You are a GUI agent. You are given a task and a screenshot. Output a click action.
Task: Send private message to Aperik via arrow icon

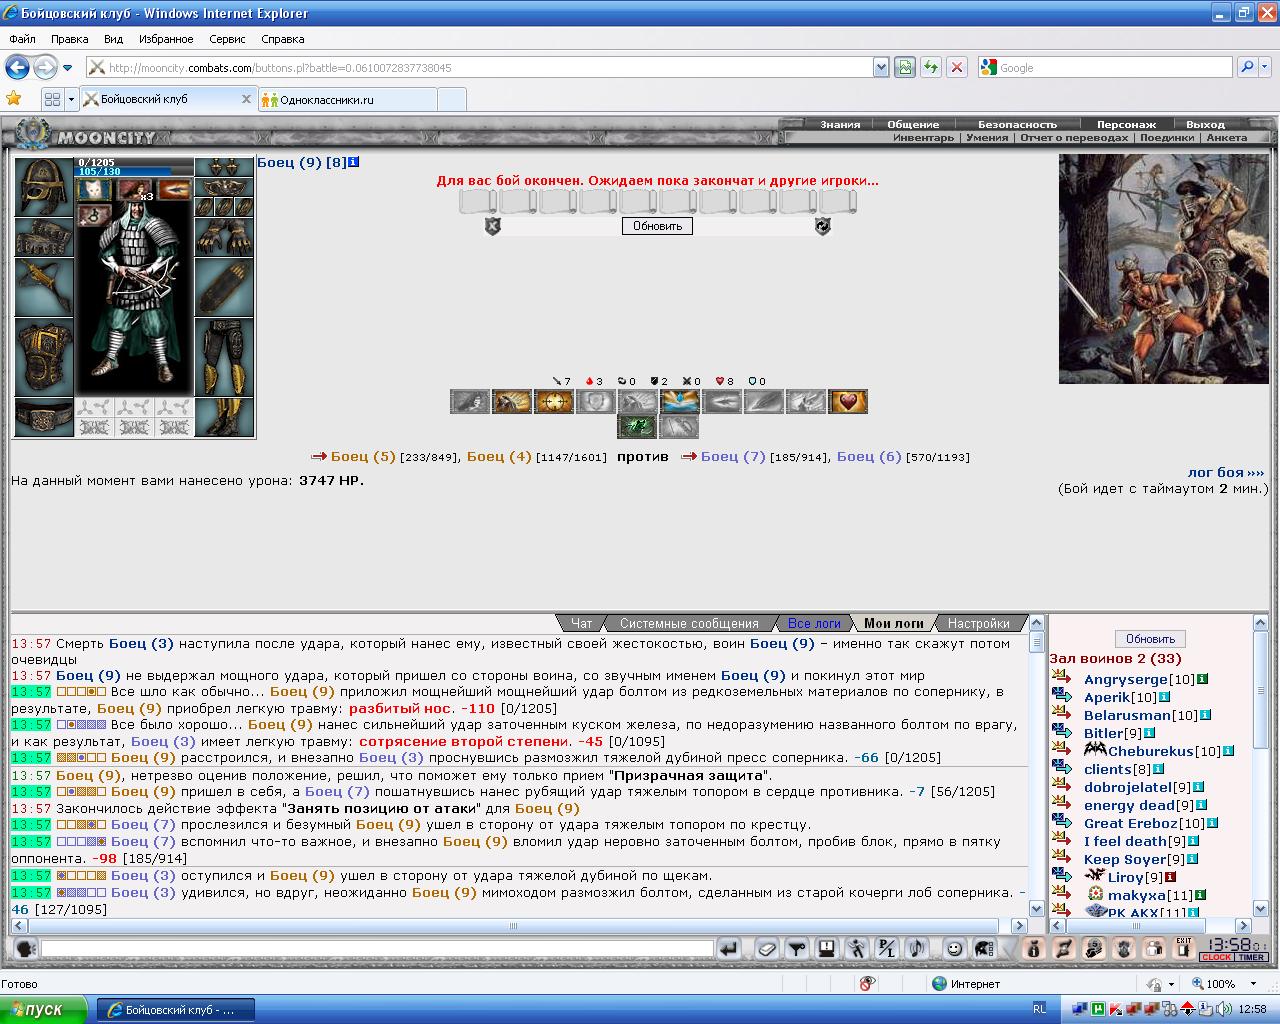coord(1062,697)
